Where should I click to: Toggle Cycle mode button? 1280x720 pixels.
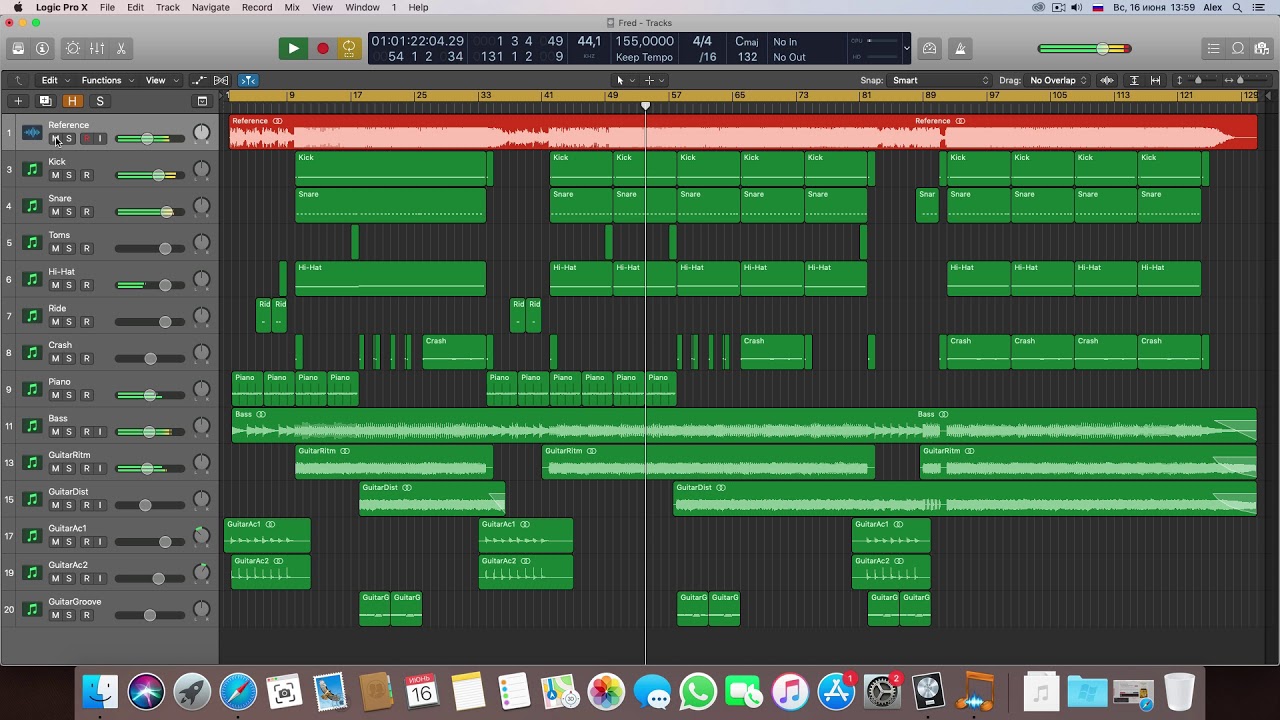(349, 48)
